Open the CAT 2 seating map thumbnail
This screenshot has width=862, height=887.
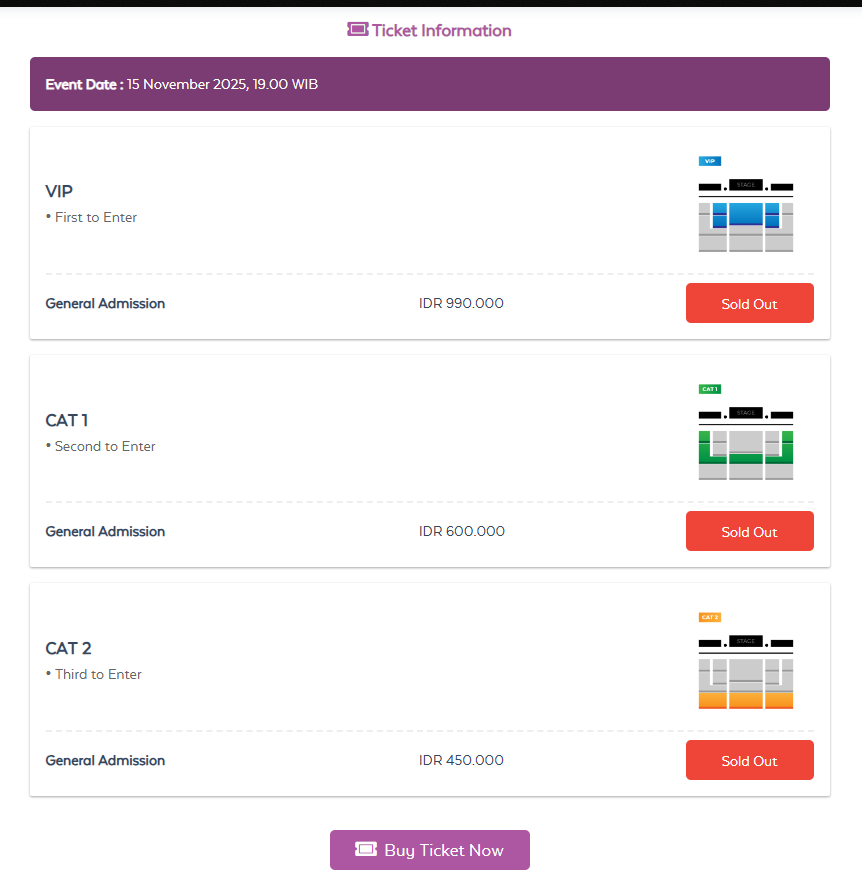click(745, 672)
